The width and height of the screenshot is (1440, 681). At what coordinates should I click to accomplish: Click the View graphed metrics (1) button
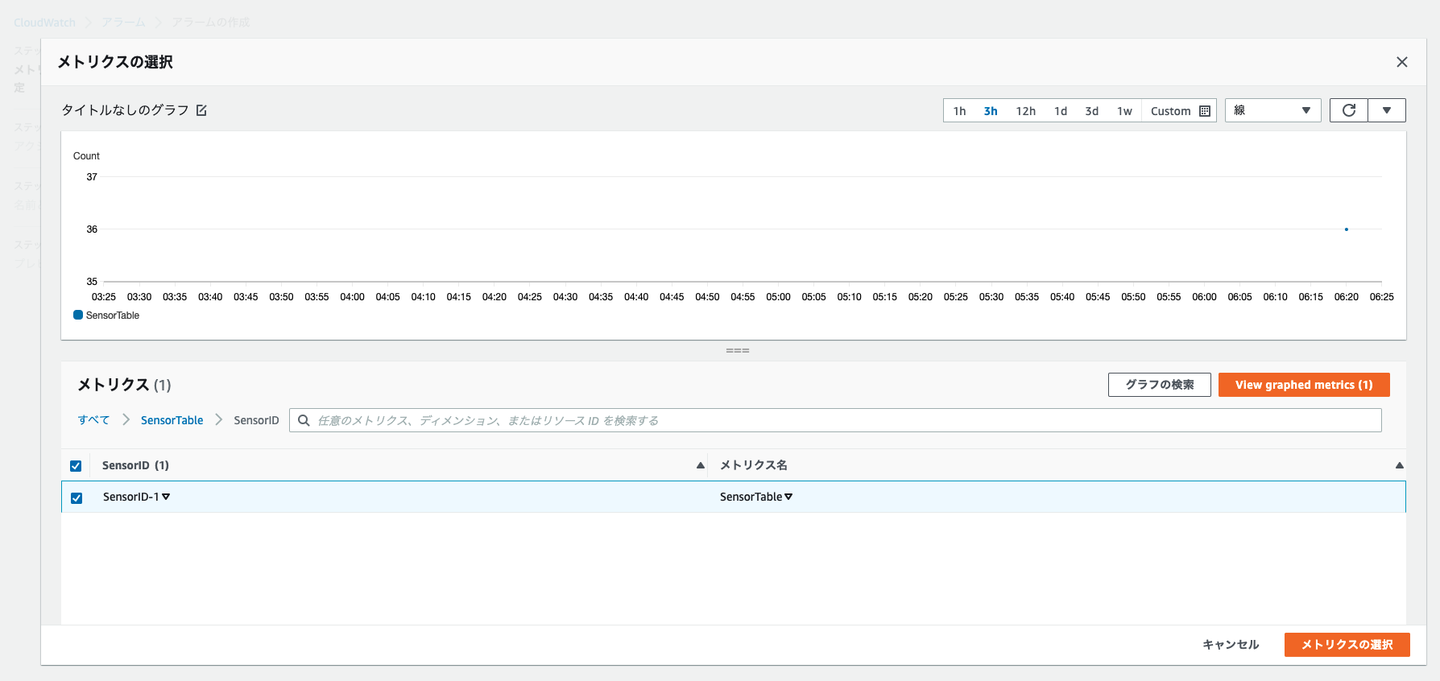click(x=1304, y=385)
